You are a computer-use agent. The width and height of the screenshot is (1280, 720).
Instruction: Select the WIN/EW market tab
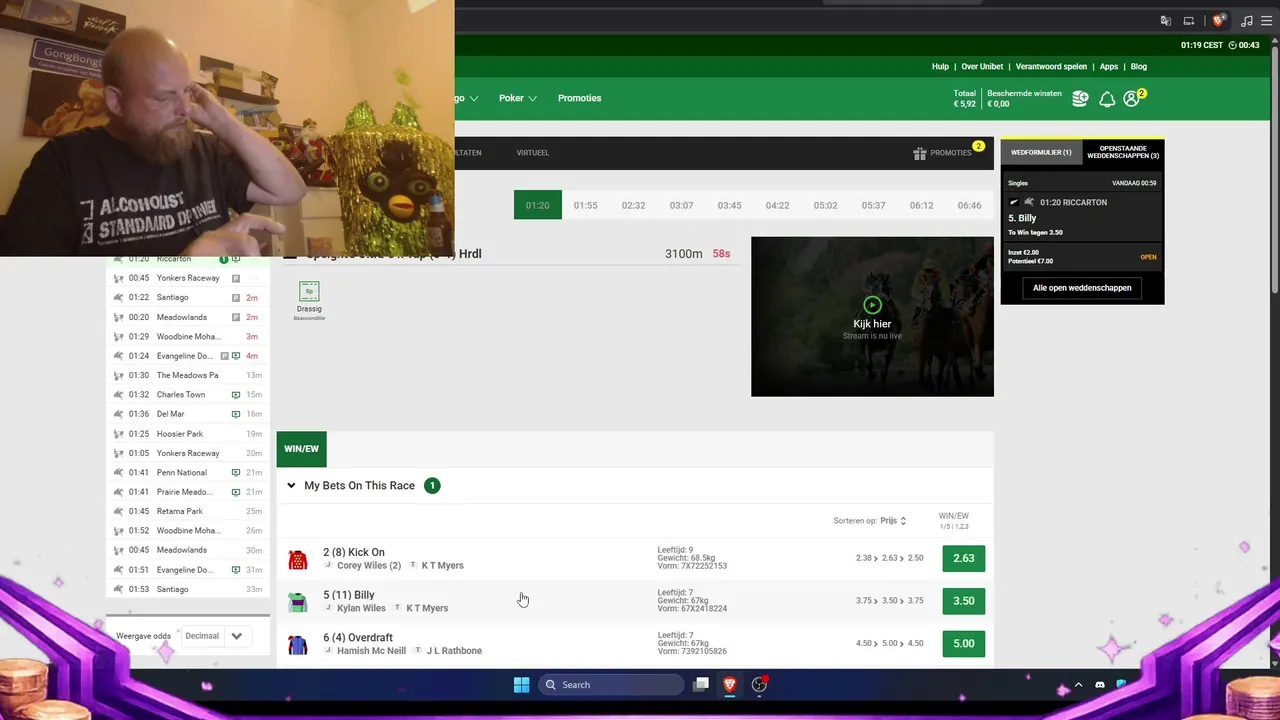coord(301,449)
